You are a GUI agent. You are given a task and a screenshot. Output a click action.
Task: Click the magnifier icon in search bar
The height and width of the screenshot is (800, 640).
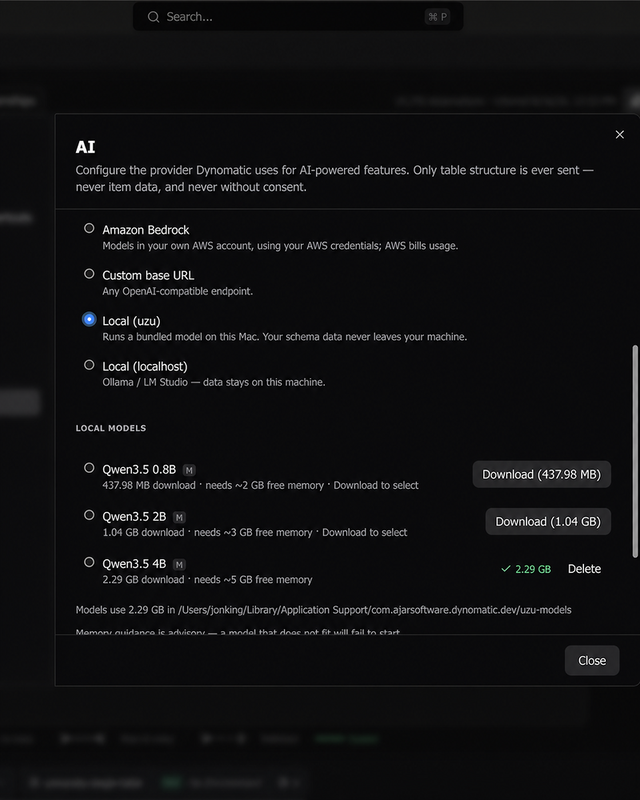153,17
